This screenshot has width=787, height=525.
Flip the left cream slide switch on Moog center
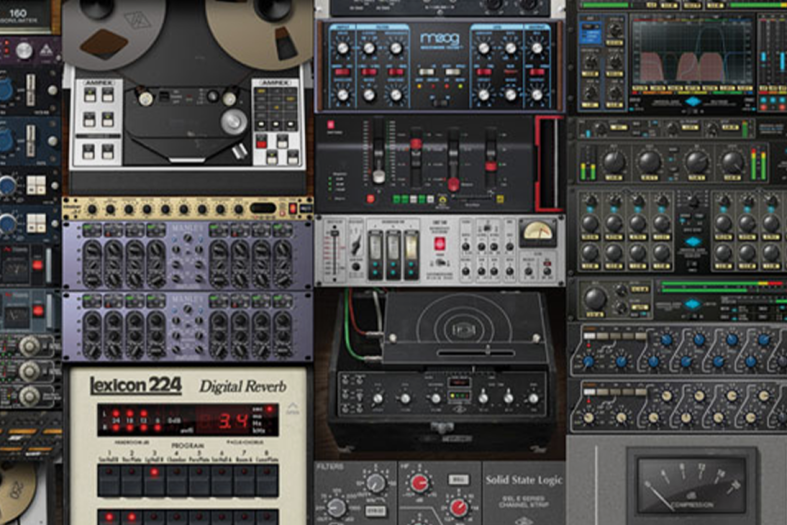pyautogui.click(x=426, y=72)
